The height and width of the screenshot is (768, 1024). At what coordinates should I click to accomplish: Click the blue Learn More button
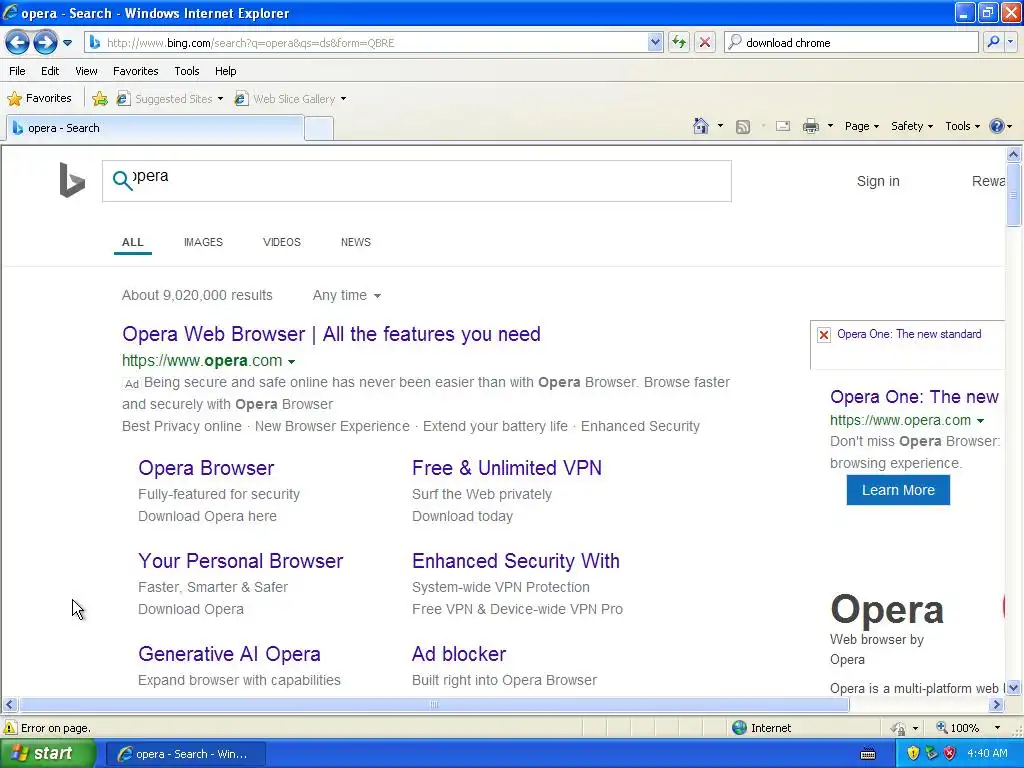point(898,490)
